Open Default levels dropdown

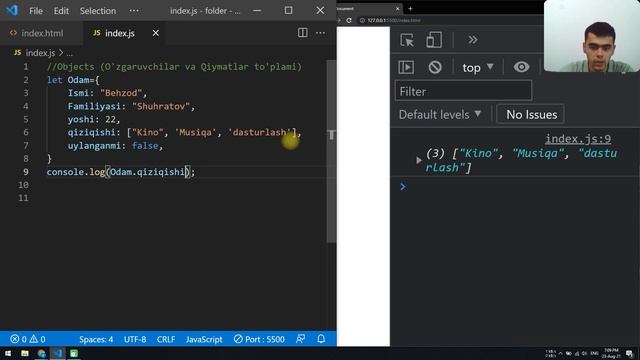point(440,115)
